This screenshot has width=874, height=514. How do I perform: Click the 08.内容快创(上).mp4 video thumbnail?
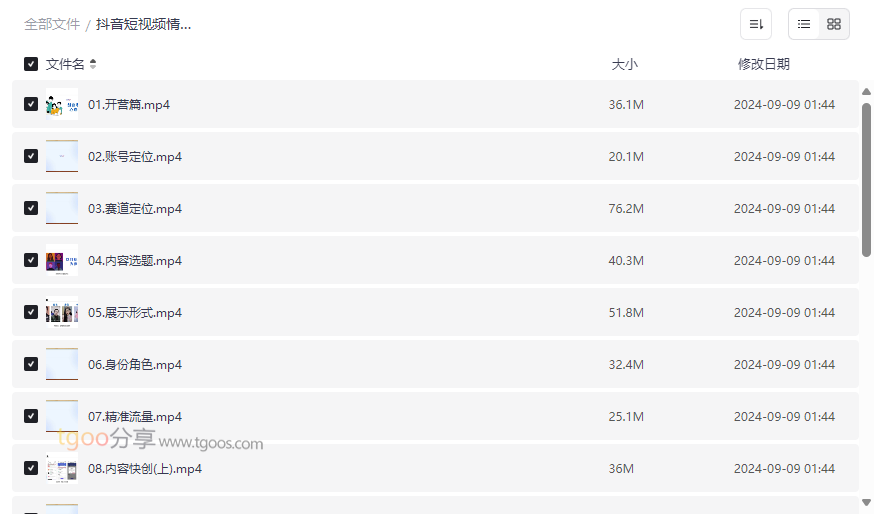(62, 468)
